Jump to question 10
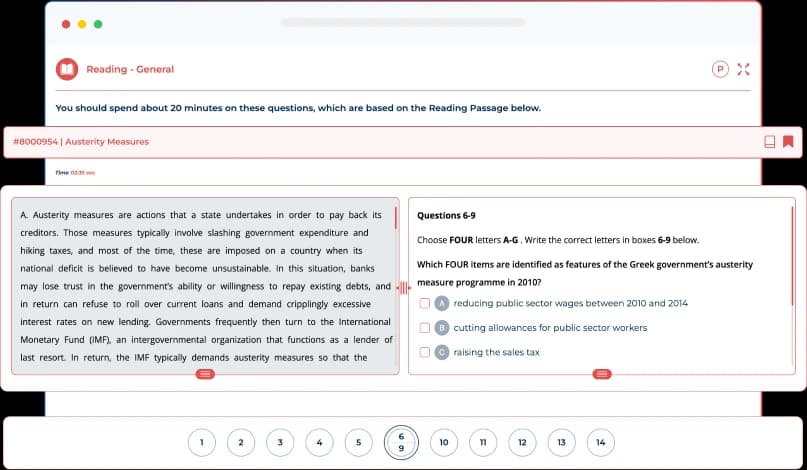 (442, 442)
